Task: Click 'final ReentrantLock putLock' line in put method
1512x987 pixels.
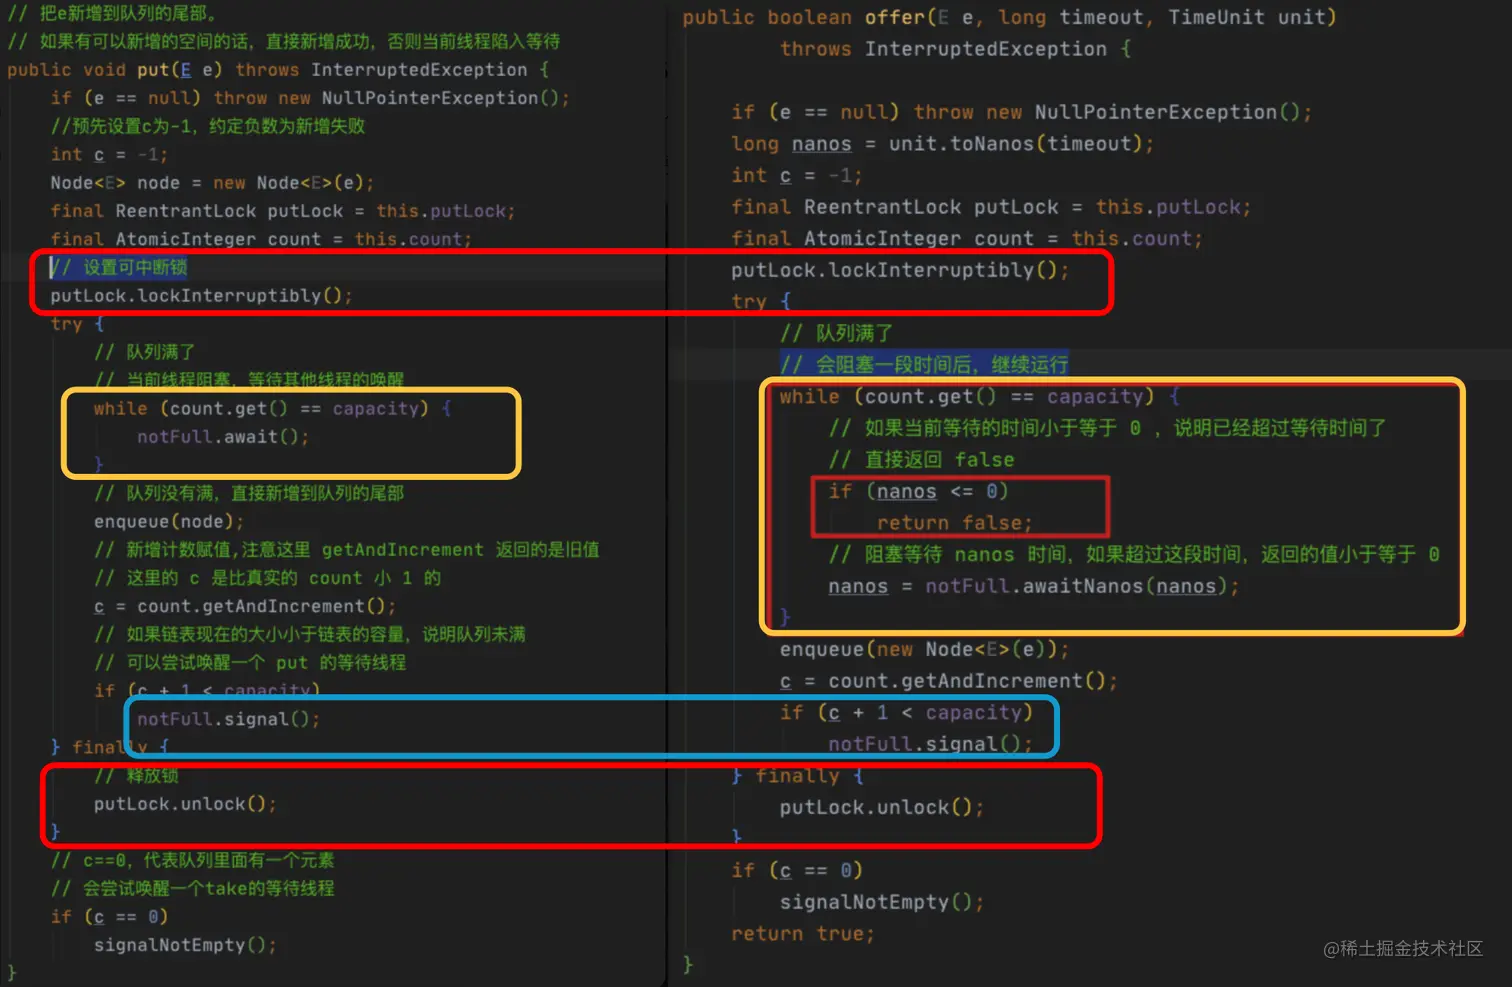Action: 283,211
